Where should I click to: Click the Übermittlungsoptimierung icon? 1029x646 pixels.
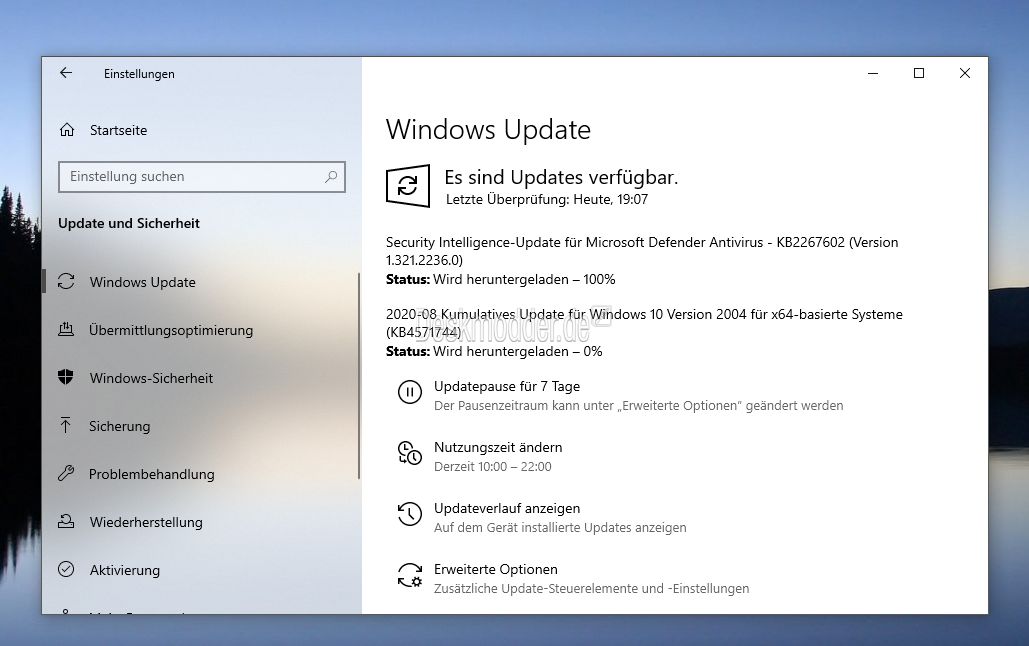point(66,330)
